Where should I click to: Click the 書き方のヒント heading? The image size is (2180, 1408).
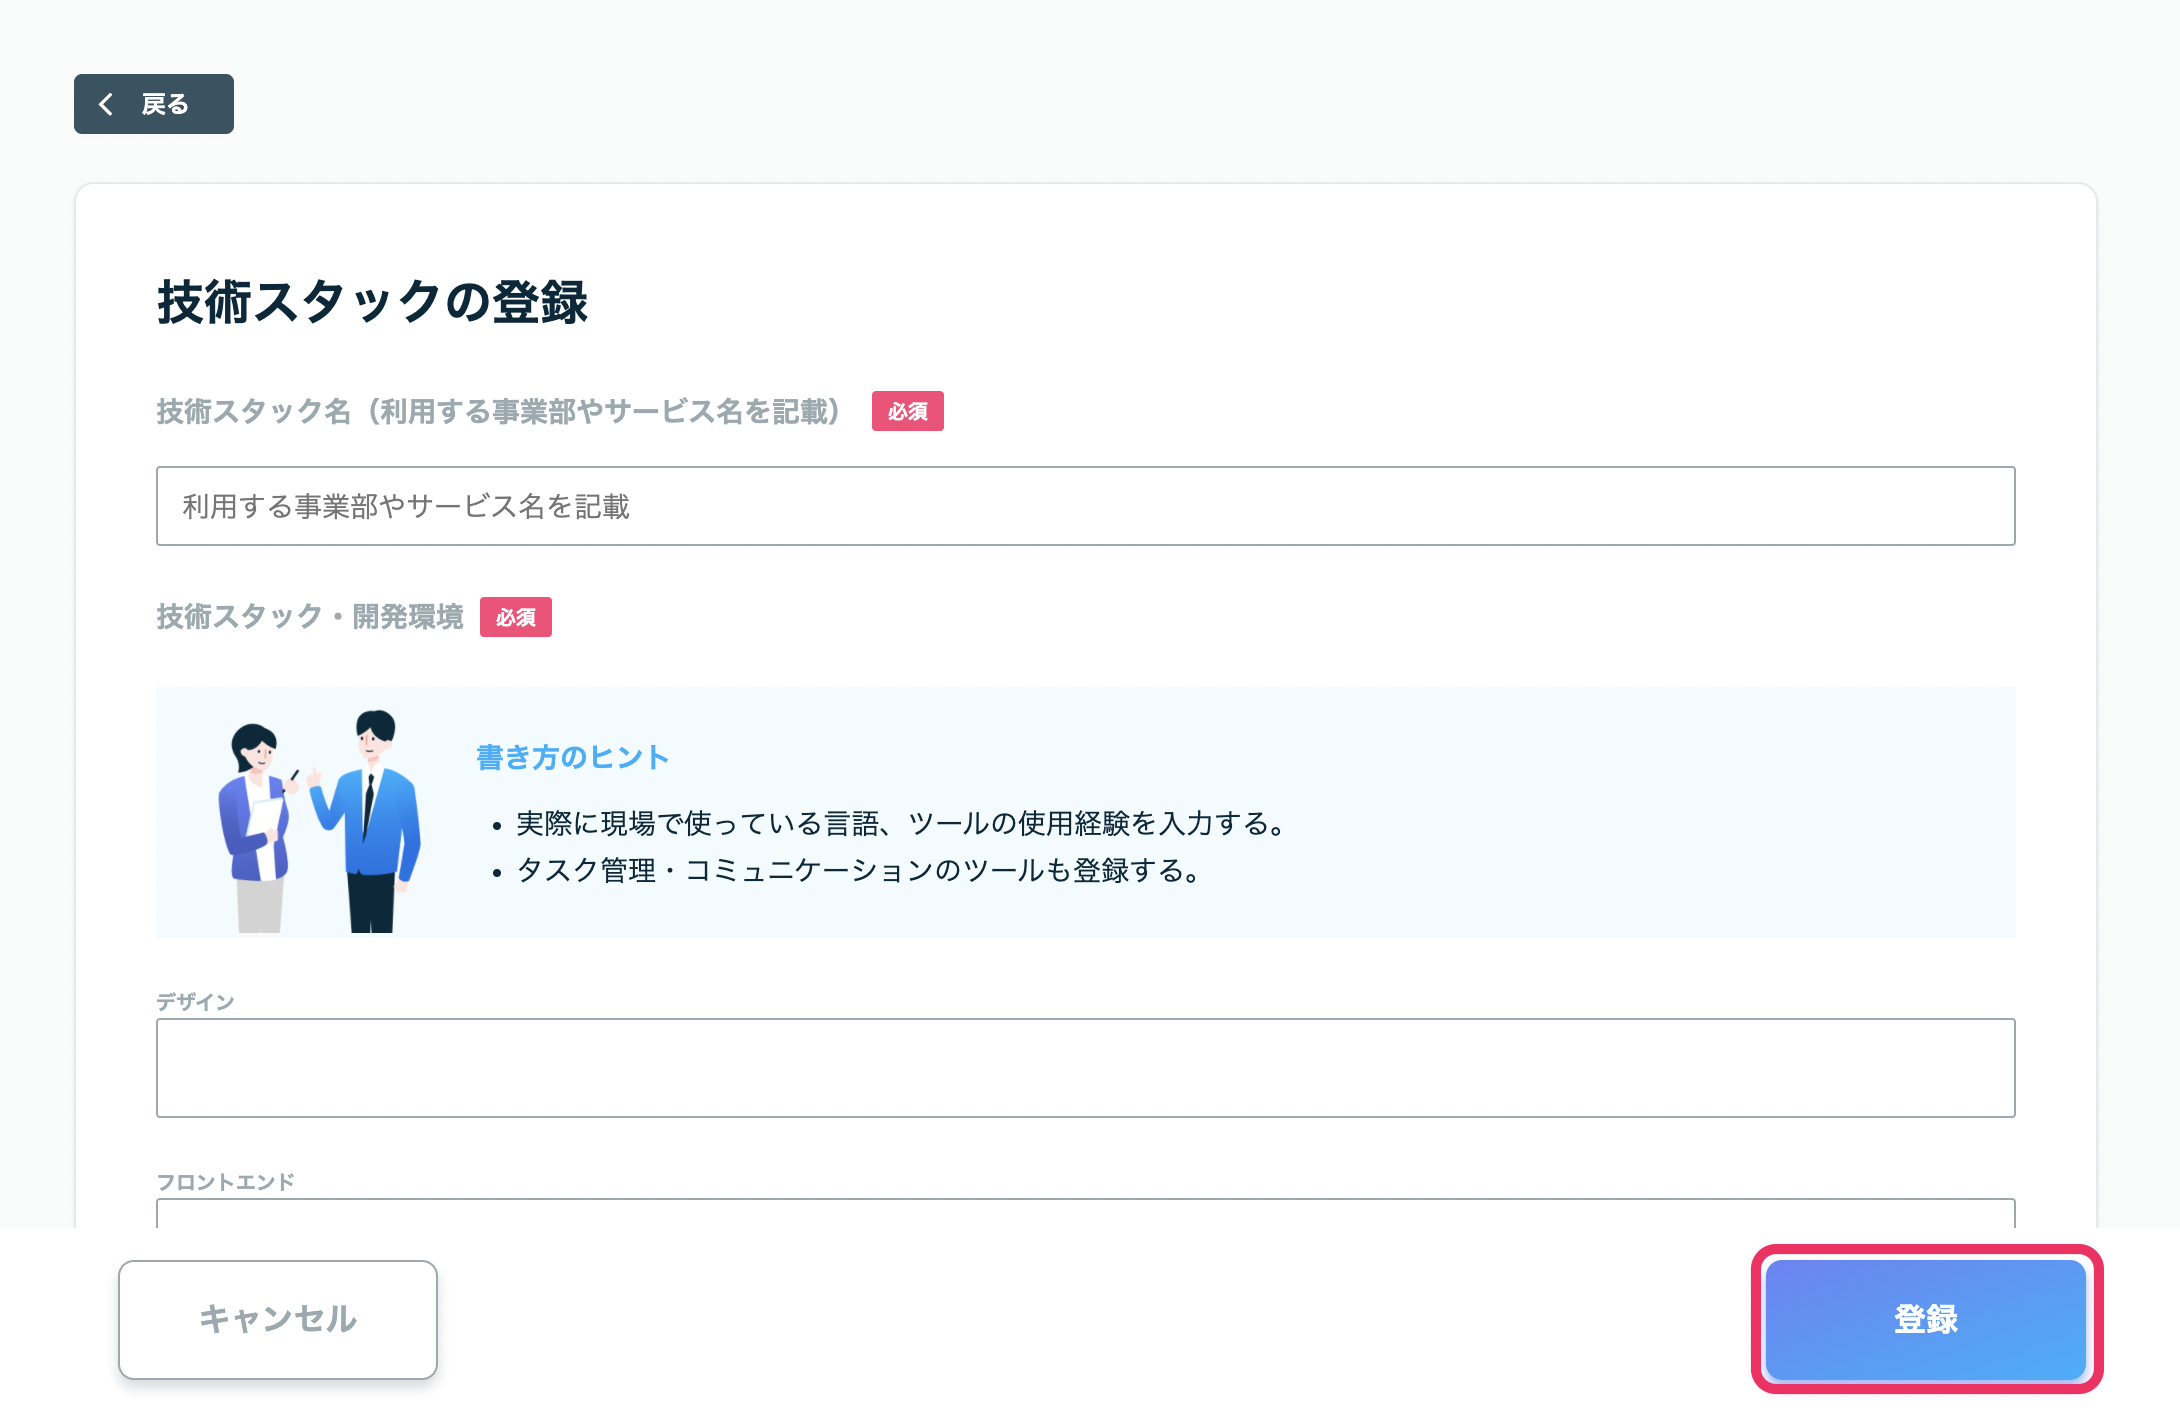point(572,757)
